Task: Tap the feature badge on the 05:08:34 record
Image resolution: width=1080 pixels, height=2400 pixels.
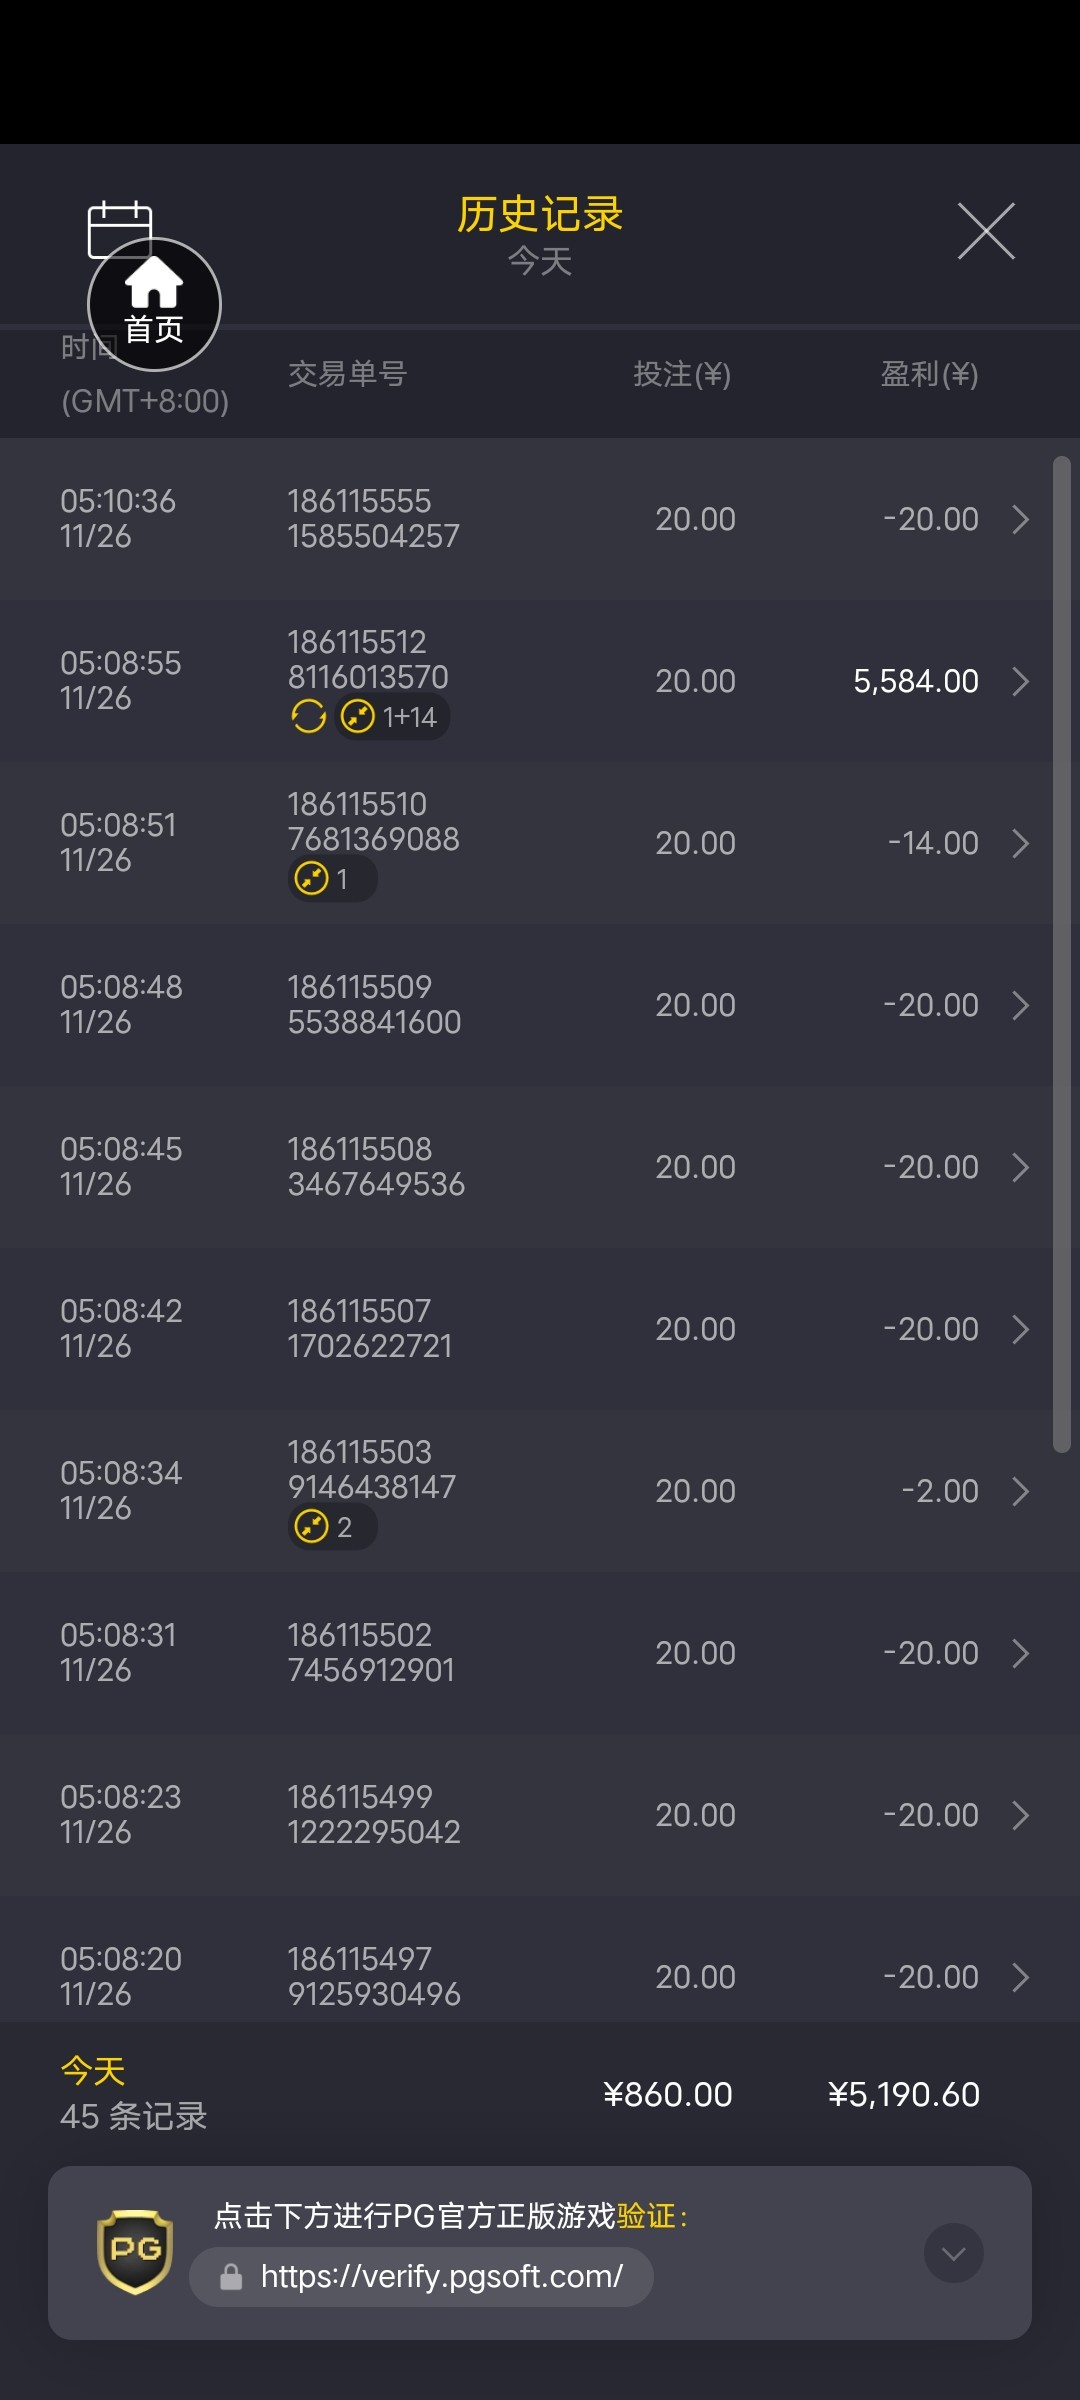Action: (x=331, y=1527)
